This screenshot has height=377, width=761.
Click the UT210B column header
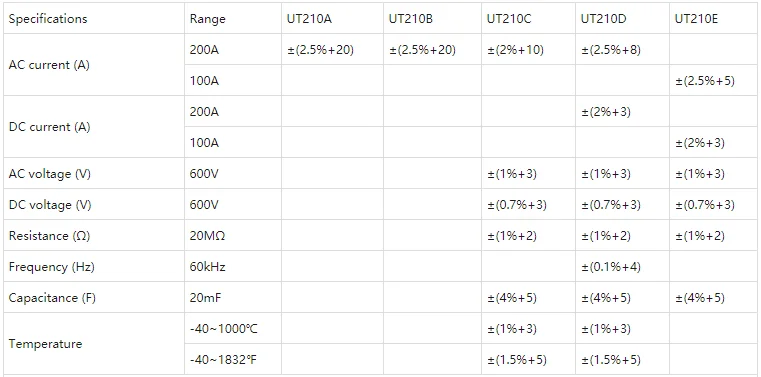pos(411,19)
